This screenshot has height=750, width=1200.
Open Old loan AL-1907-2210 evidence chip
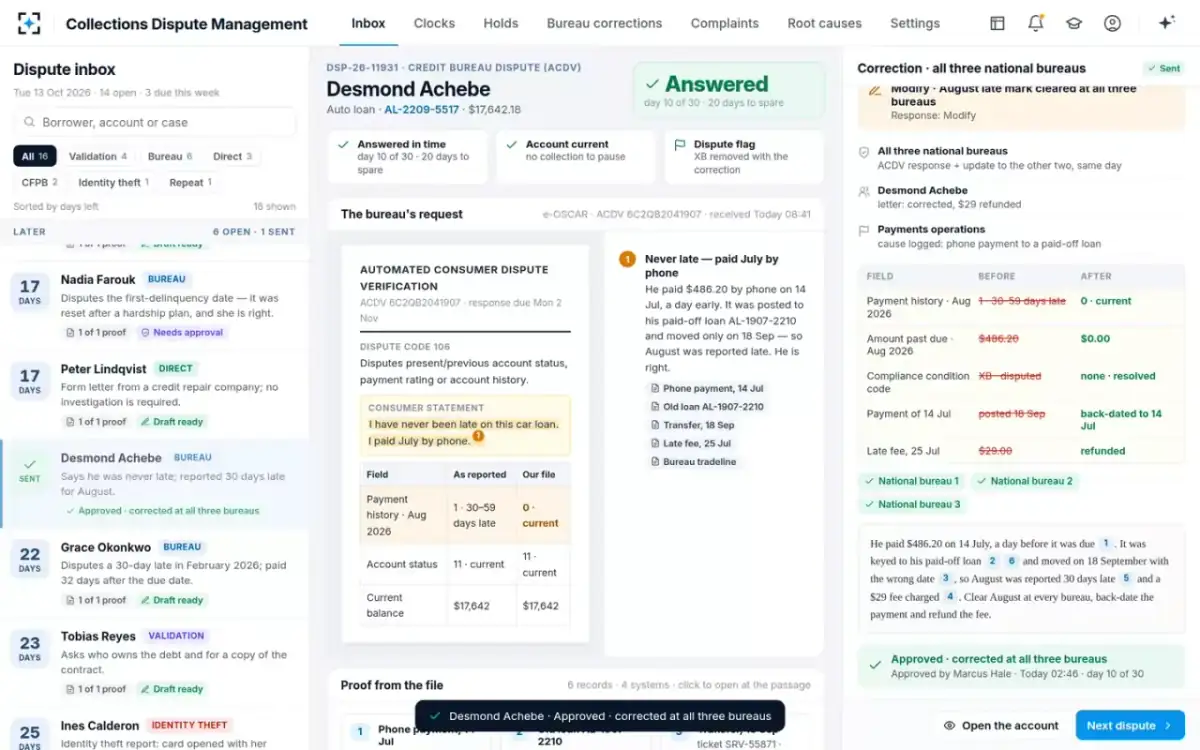click(x=706, y=407)
